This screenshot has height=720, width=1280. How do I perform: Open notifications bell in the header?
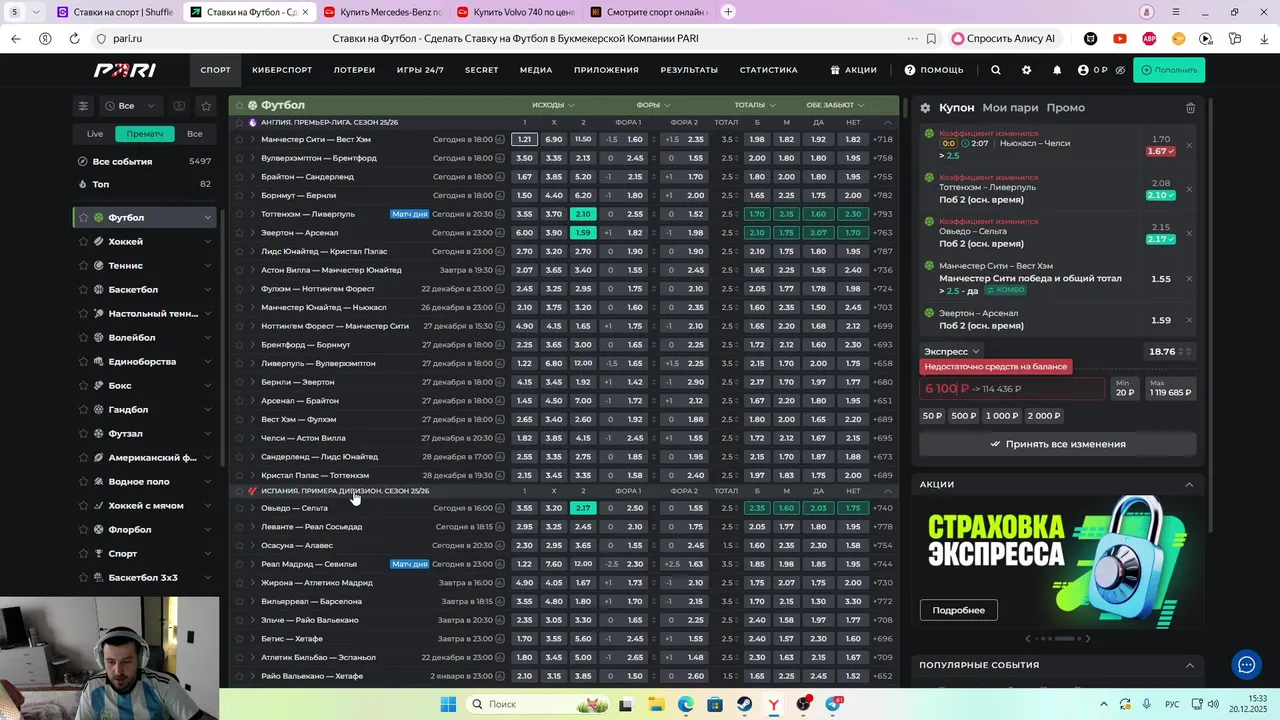(1057, 70)
